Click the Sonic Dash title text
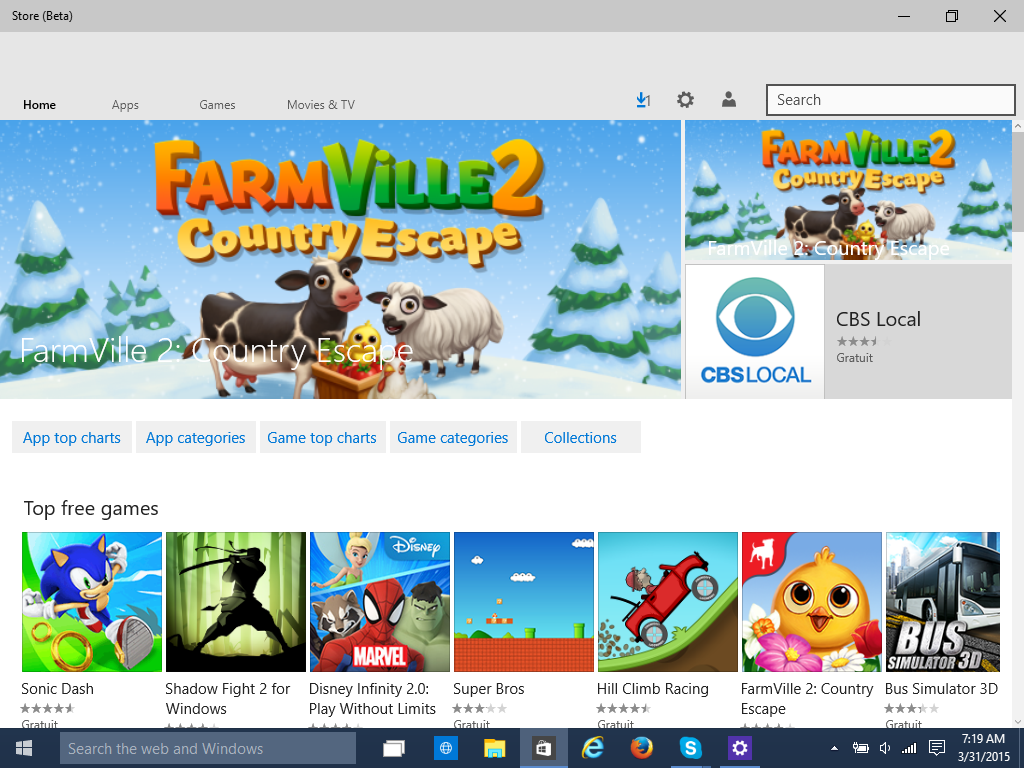This screenshot has height=768, width=1024. pyautogui.click(x=57, y=689)
